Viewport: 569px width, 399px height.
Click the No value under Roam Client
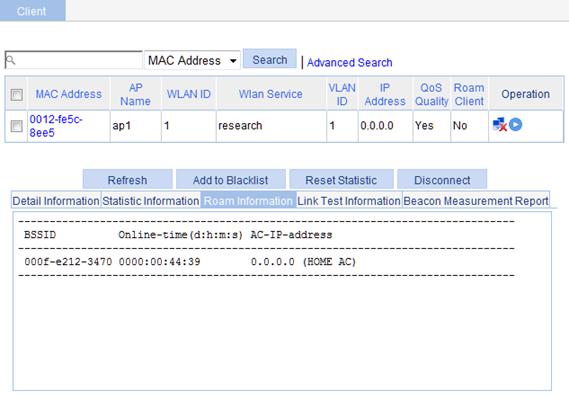click(x=460, y=126)
